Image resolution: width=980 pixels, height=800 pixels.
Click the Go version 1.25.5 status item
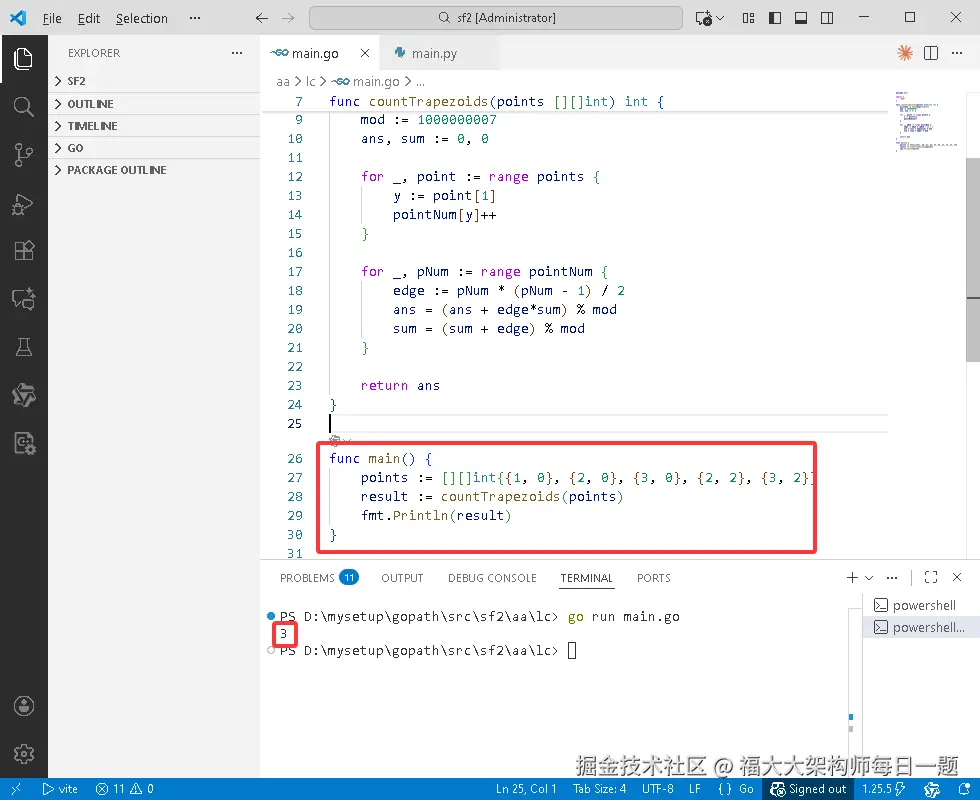tap(884, 789)
